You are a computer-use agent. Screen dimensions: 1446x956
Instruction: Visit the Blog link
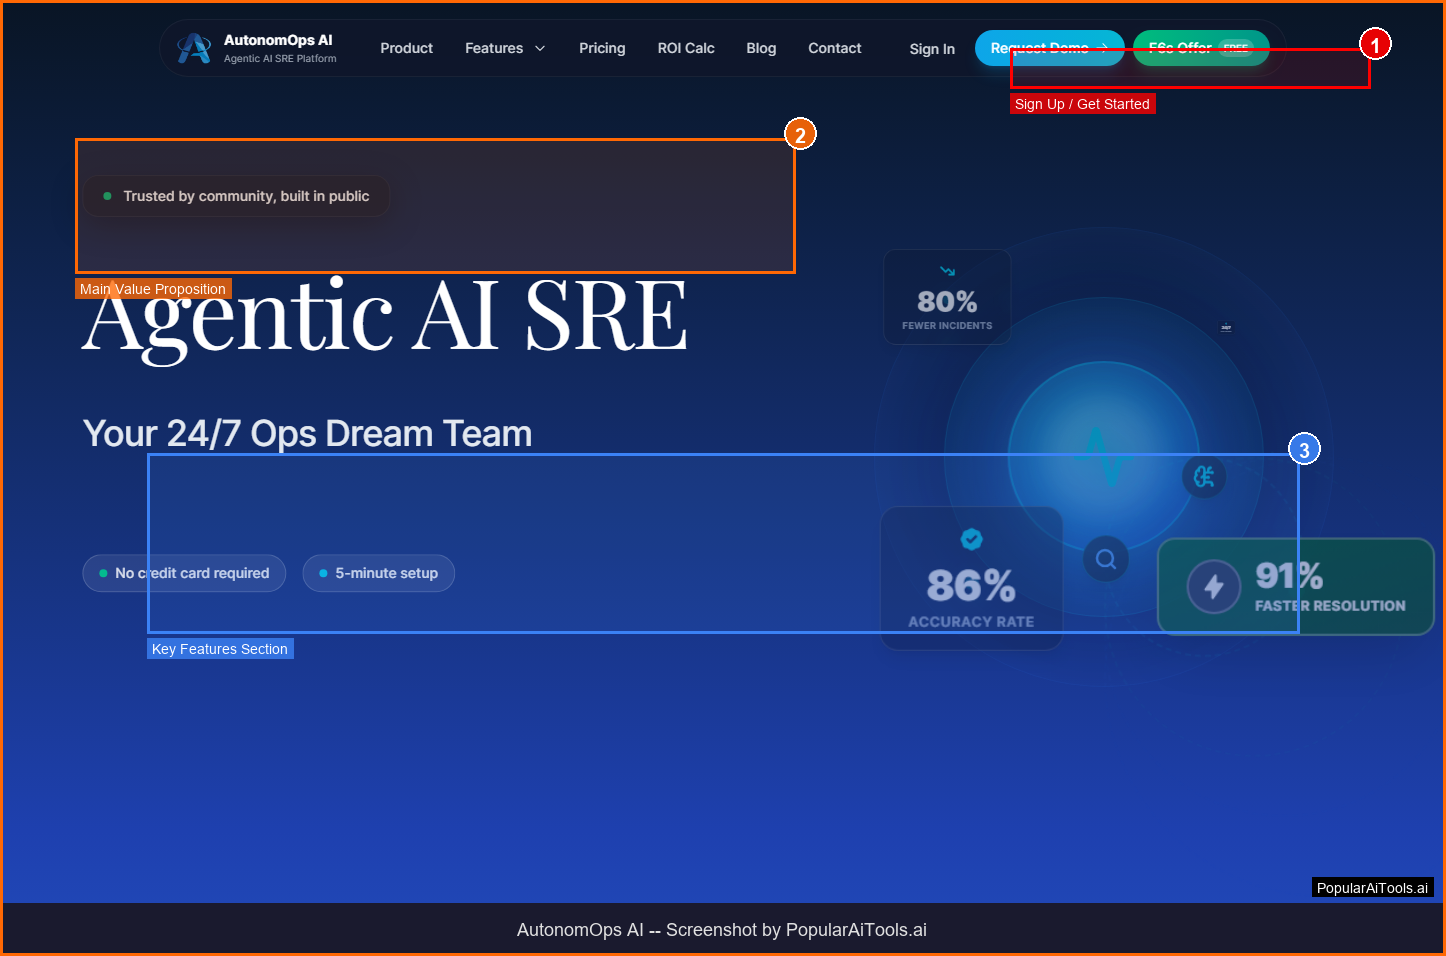click(x=761, y=48)
